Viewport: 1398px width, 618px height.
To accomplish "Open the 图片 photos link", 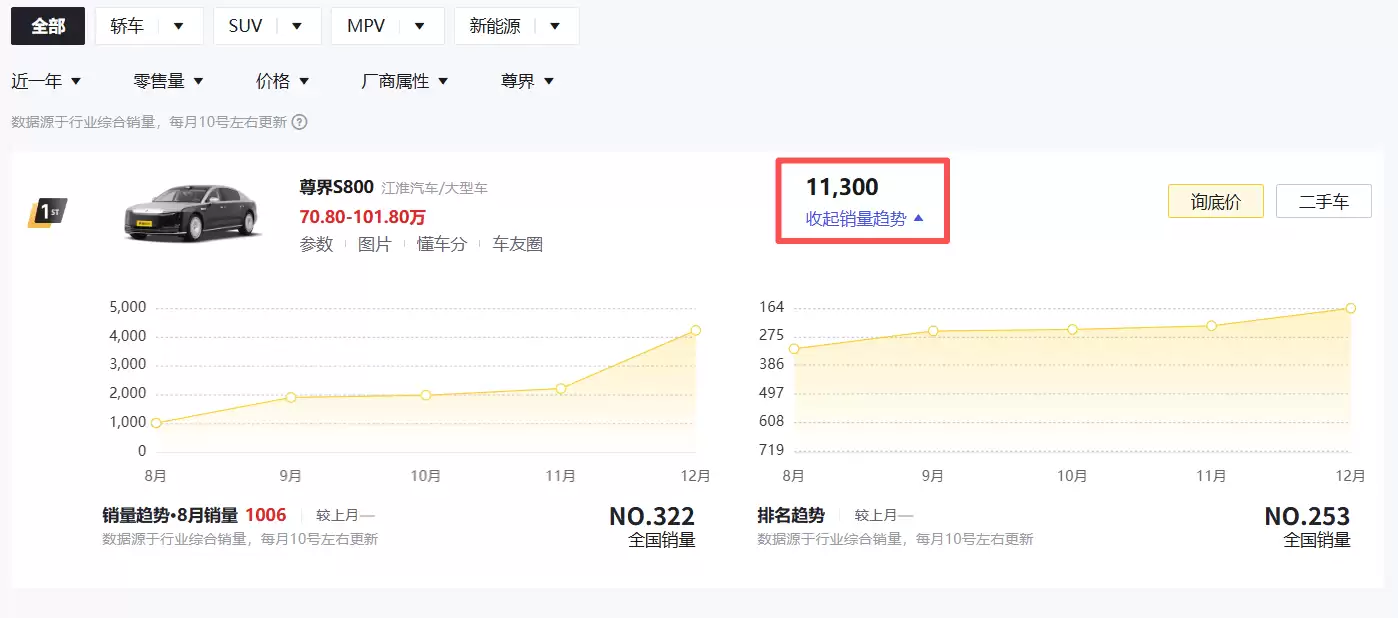I will click(374, 243).
